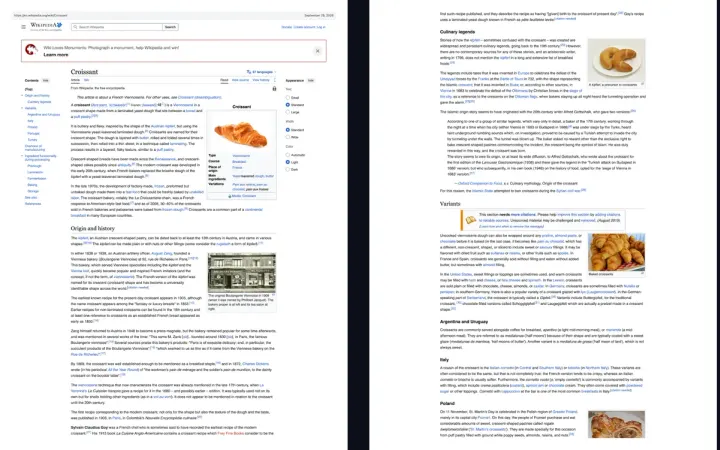Viewport: 720px width, 450px height.
Task: Open the kipferl on plate image
Action: click(x=616, y=61)
